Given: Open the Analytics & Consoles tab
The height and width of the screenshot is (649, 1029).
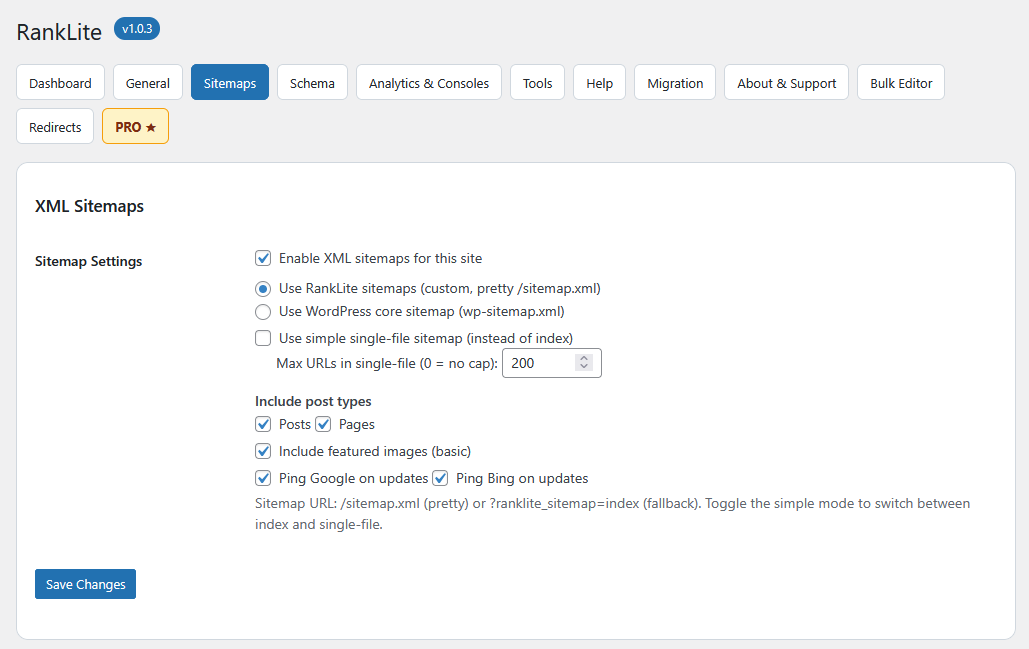Looking at the screenshot, I should click(x=428, y=82).
